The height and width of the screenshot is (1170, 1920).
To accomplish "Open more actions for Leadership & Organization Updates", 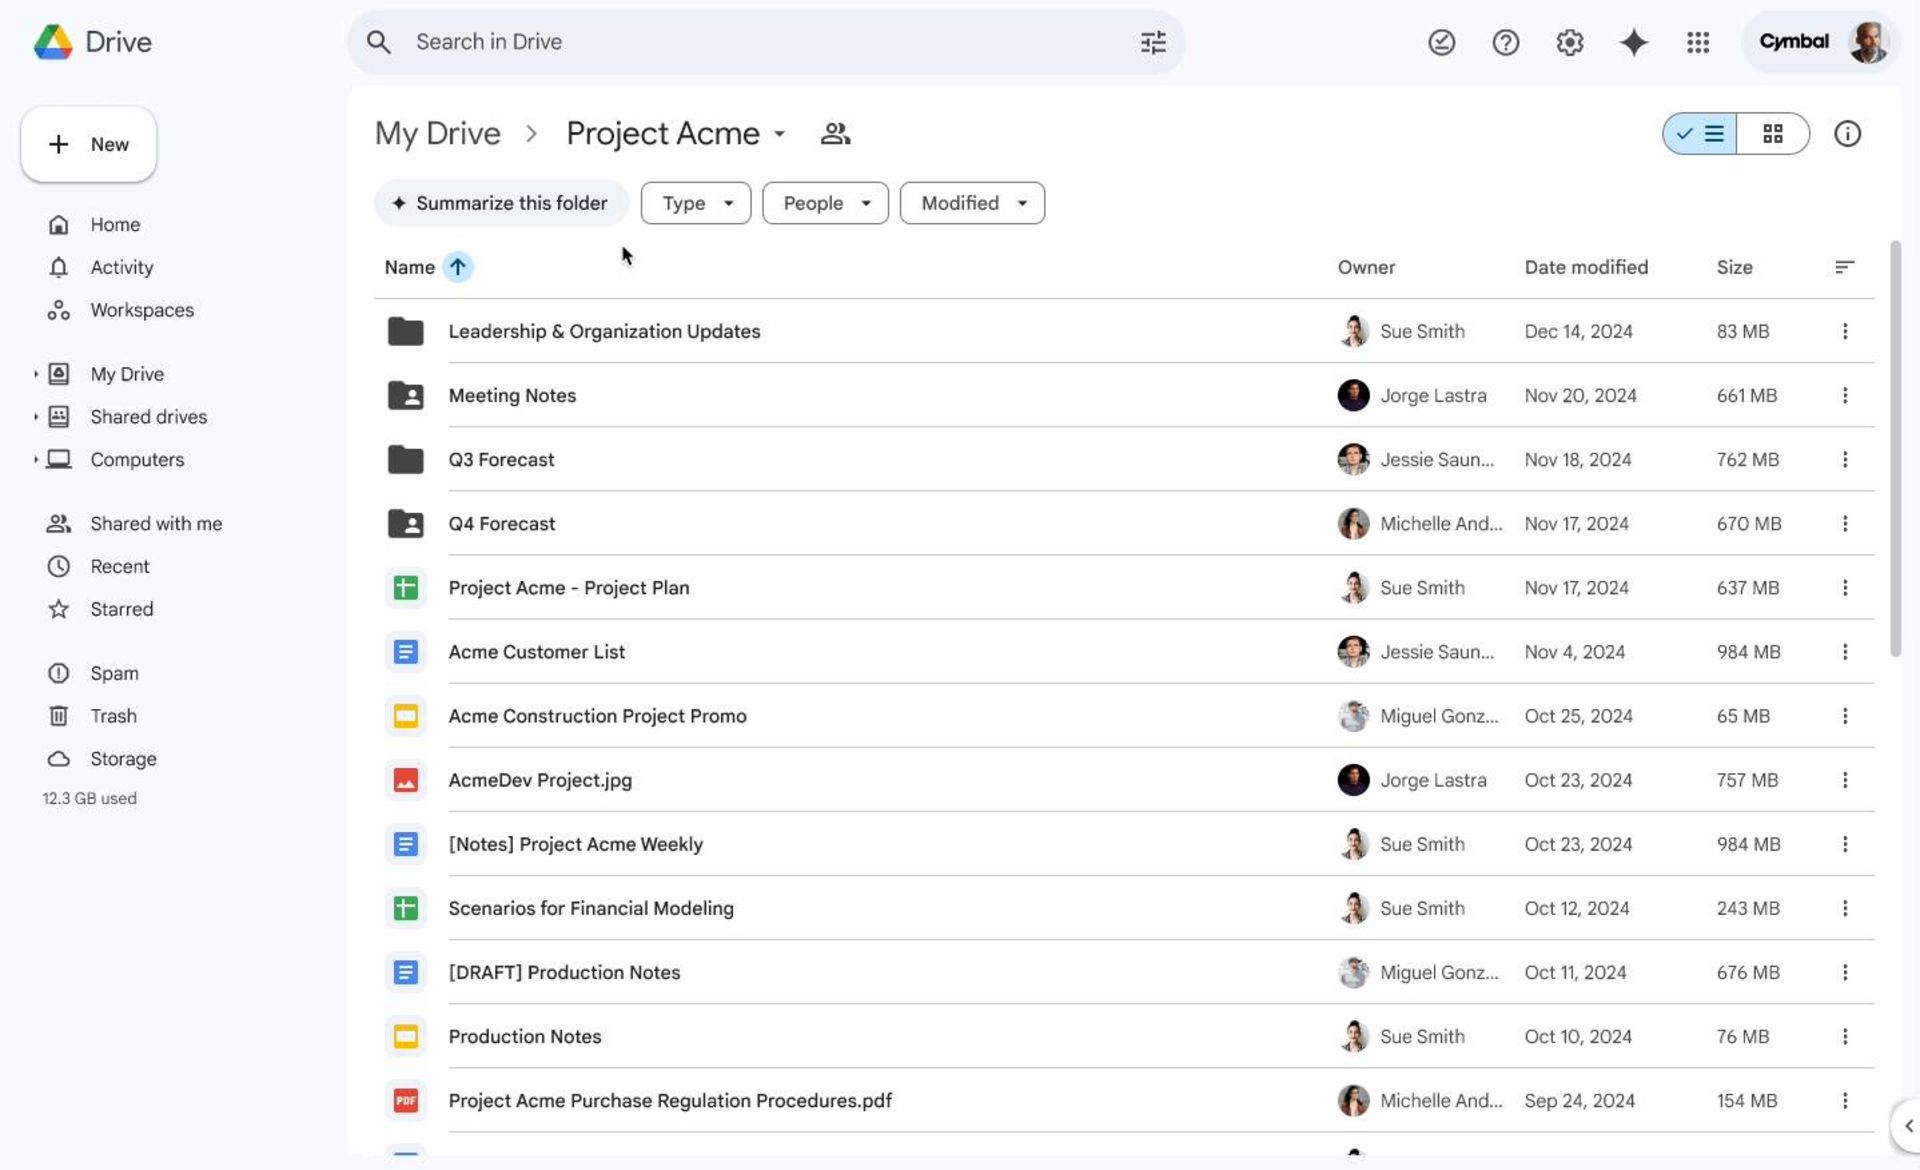I will [x=1845, y=331].
